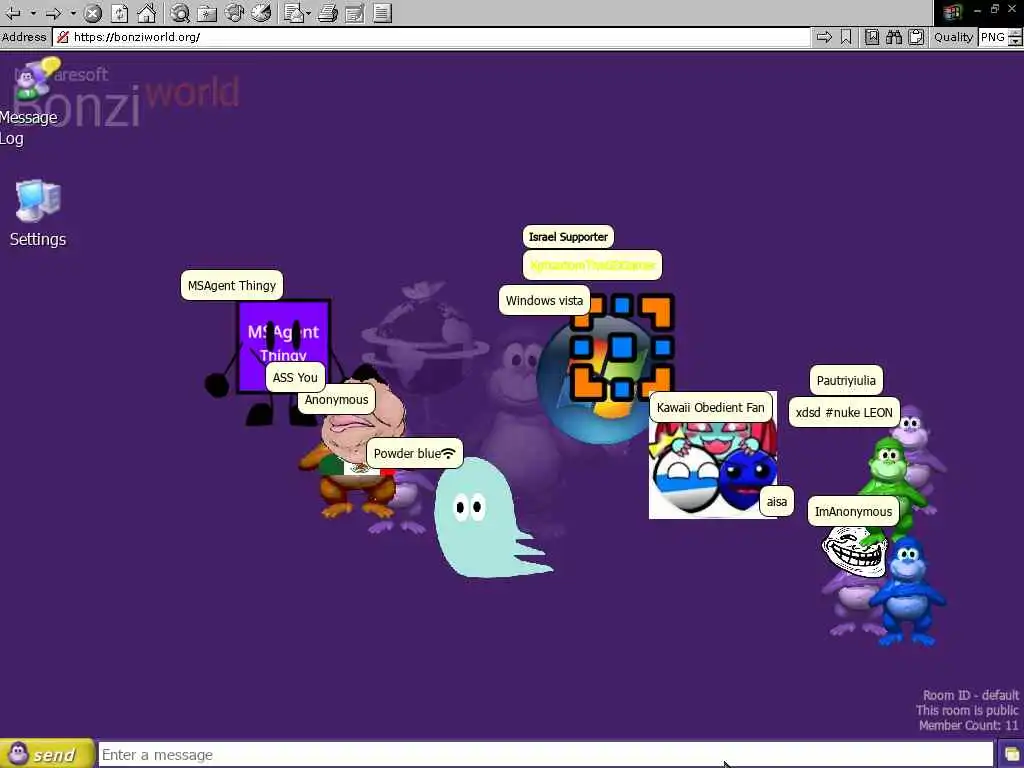Click the Go arrow beside address bar

[x=824, y=37]
